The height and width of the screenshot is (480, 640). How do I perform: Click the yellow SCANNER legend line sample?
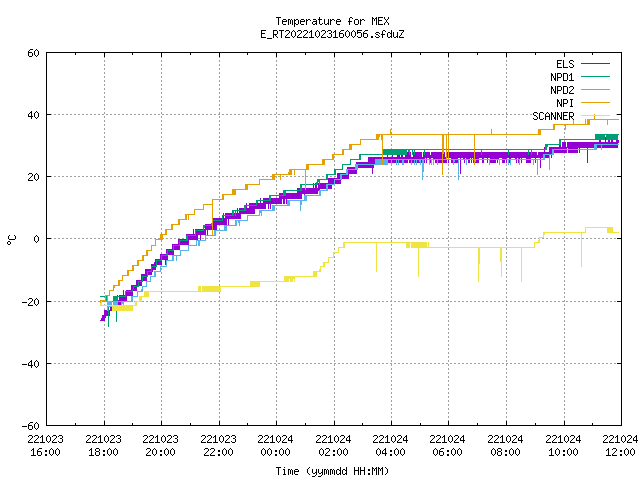point(596,116)
